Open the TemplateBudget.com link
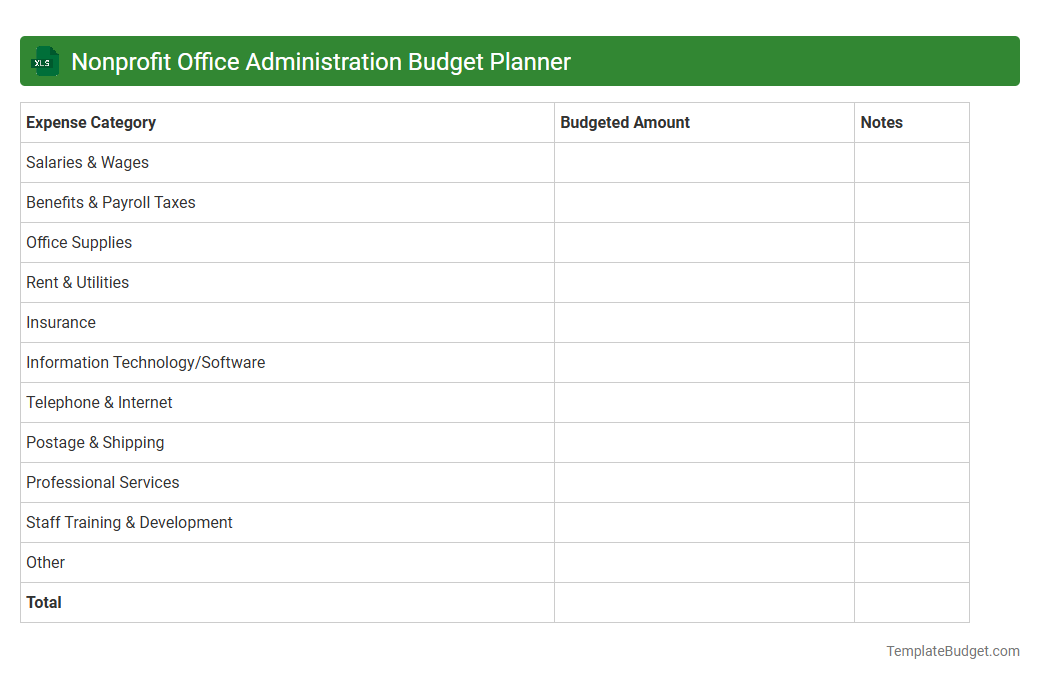 pyautogui.click(x=952, y=651)
